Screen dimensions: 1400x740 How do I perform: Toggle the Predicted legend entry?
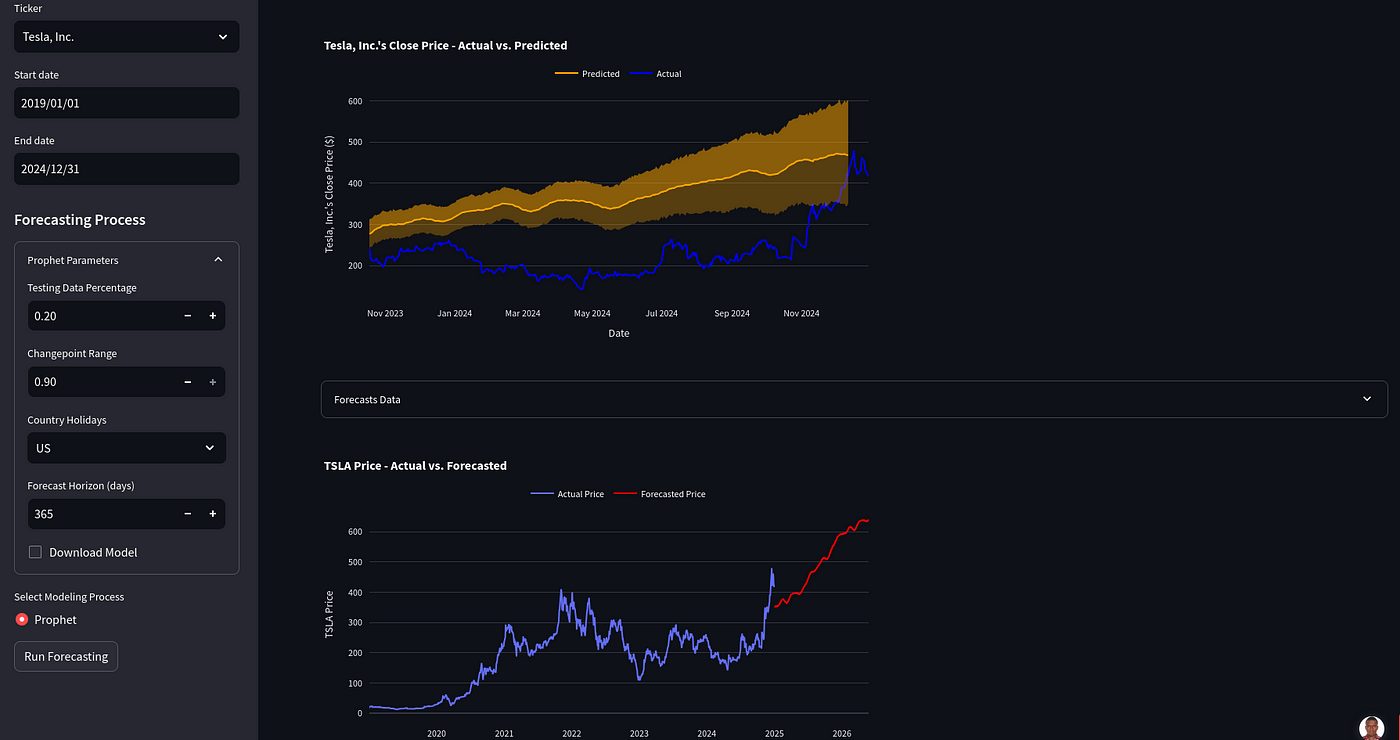click(588, 74)
